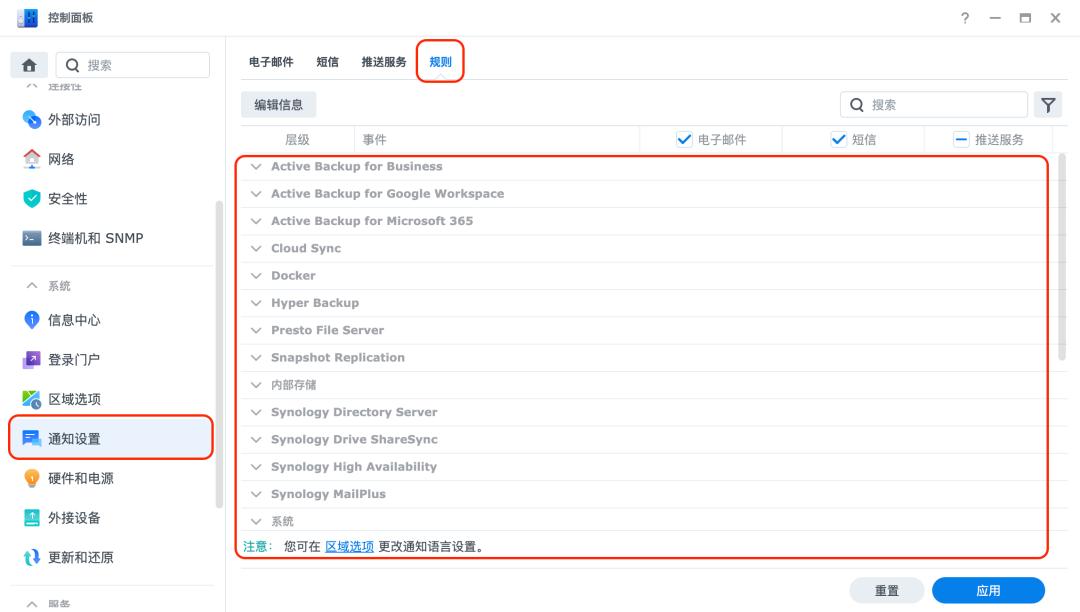
Task: Select 网络 from the sidebar
Action: 62,159
